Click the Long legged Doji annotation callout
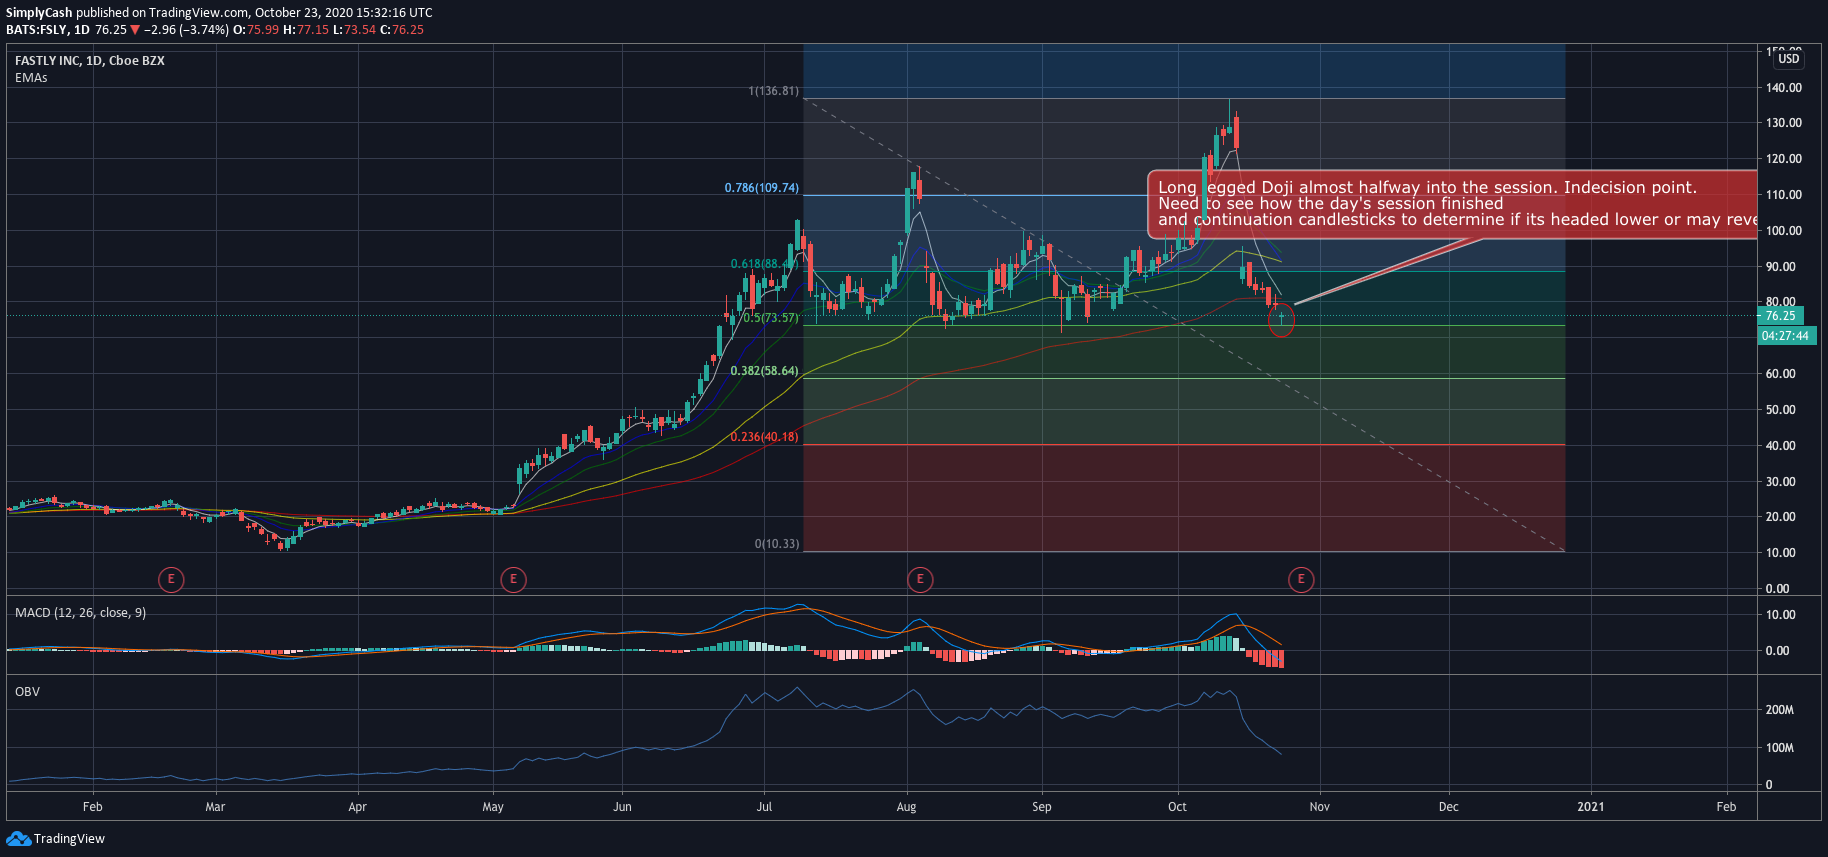 click(x=1452, y=204)
